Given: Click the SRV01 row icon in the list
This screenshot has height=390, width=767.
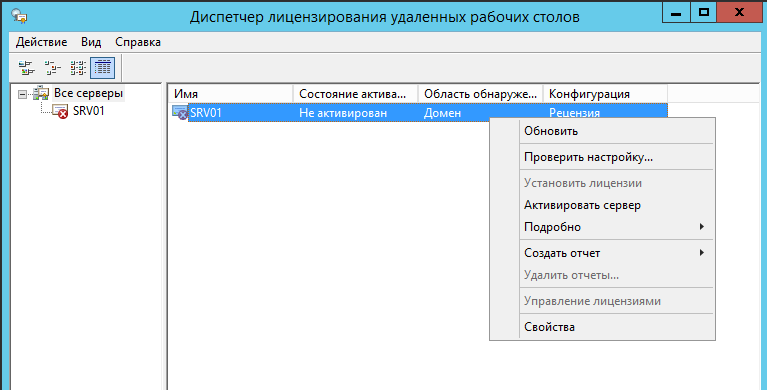Looking at the screenshot, I should [x=180, y=113].
